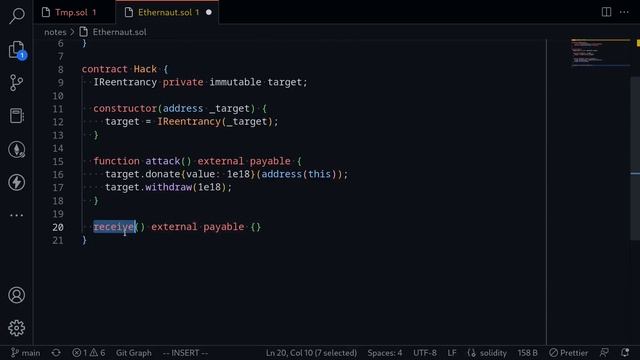Open the errors and warnings count
Viewport: 640px width, 360px height.
point(89,353)
